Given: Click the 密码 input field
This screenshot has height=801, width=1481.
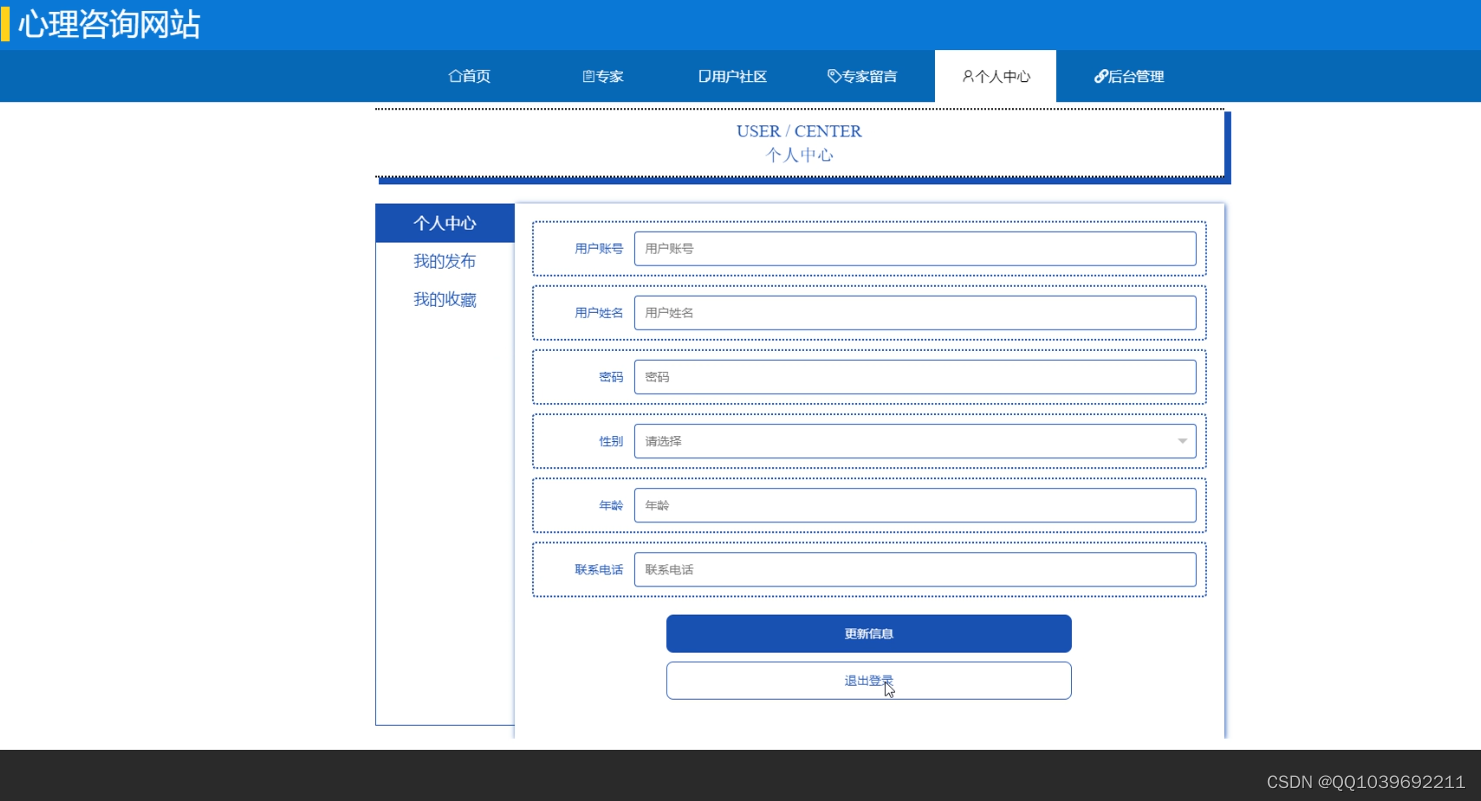Looking at the screenshot, I should pyautogui.click(x=915, y=377).
